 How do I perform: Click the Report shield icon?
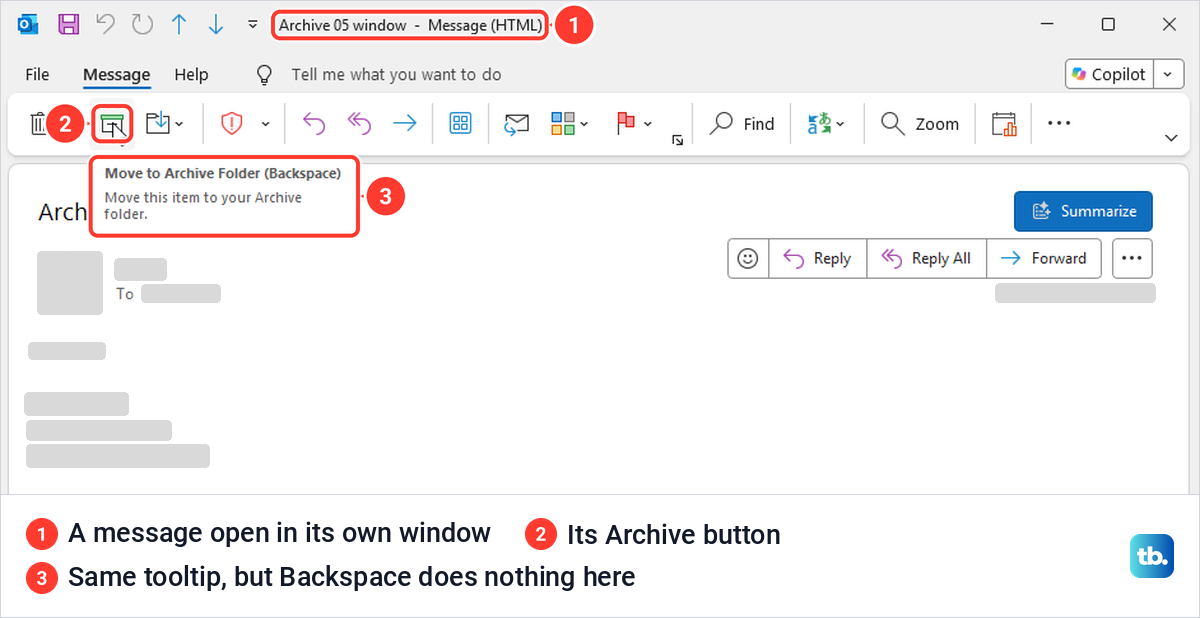(232, 124)
